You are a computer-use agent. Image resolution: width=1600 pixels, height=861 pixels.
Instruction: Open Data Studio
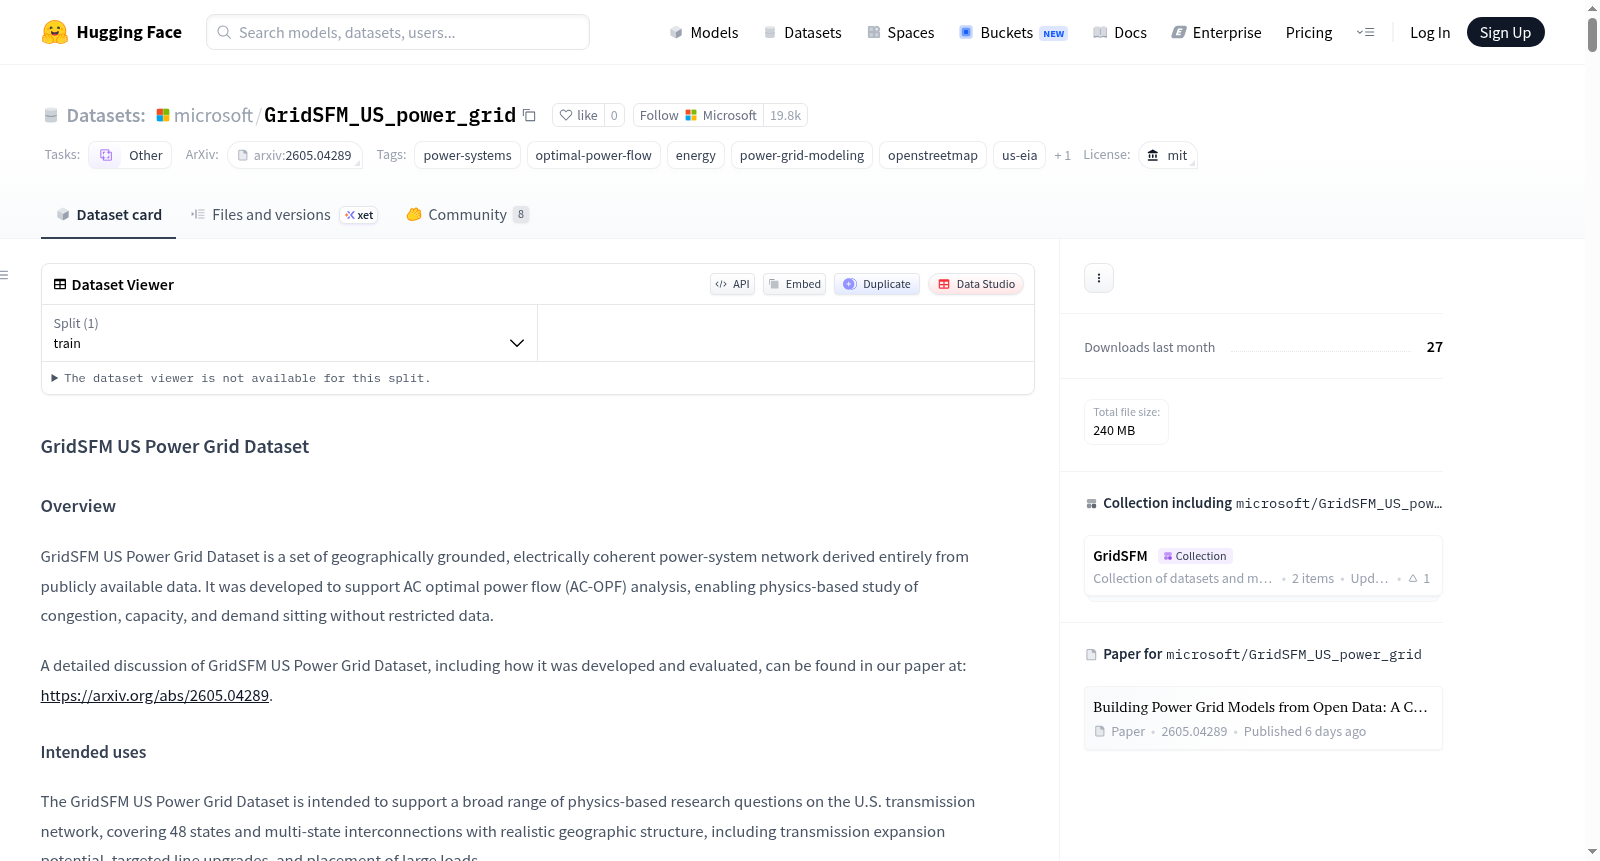click(x=976, y=284)
